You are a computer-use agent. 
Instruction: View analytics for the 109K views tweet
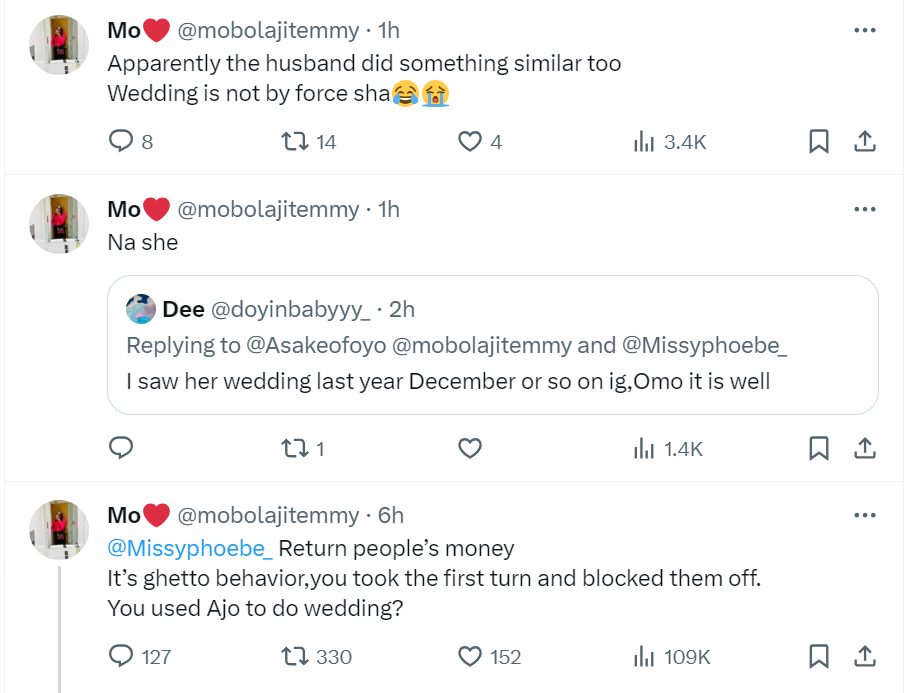tap(644, 656)
